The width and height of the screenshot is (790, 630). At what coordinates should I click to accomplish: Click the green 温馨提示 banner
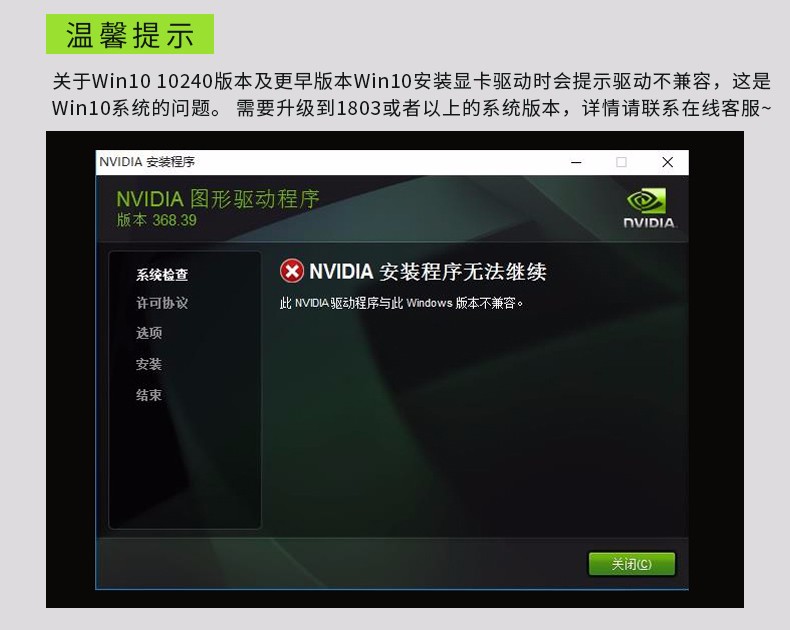click(x=130, y=34)
